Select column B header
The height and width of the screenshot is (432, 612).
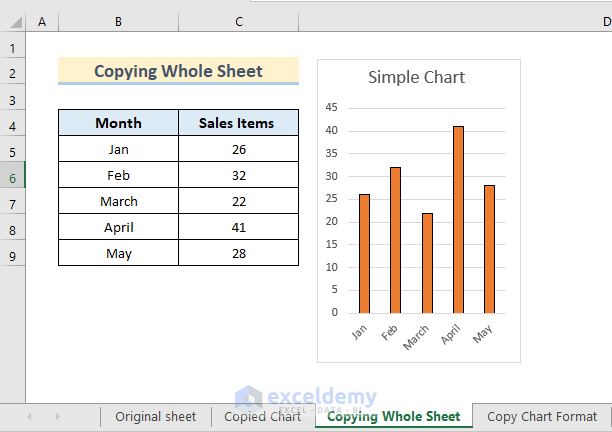click(x=118, y=21)
